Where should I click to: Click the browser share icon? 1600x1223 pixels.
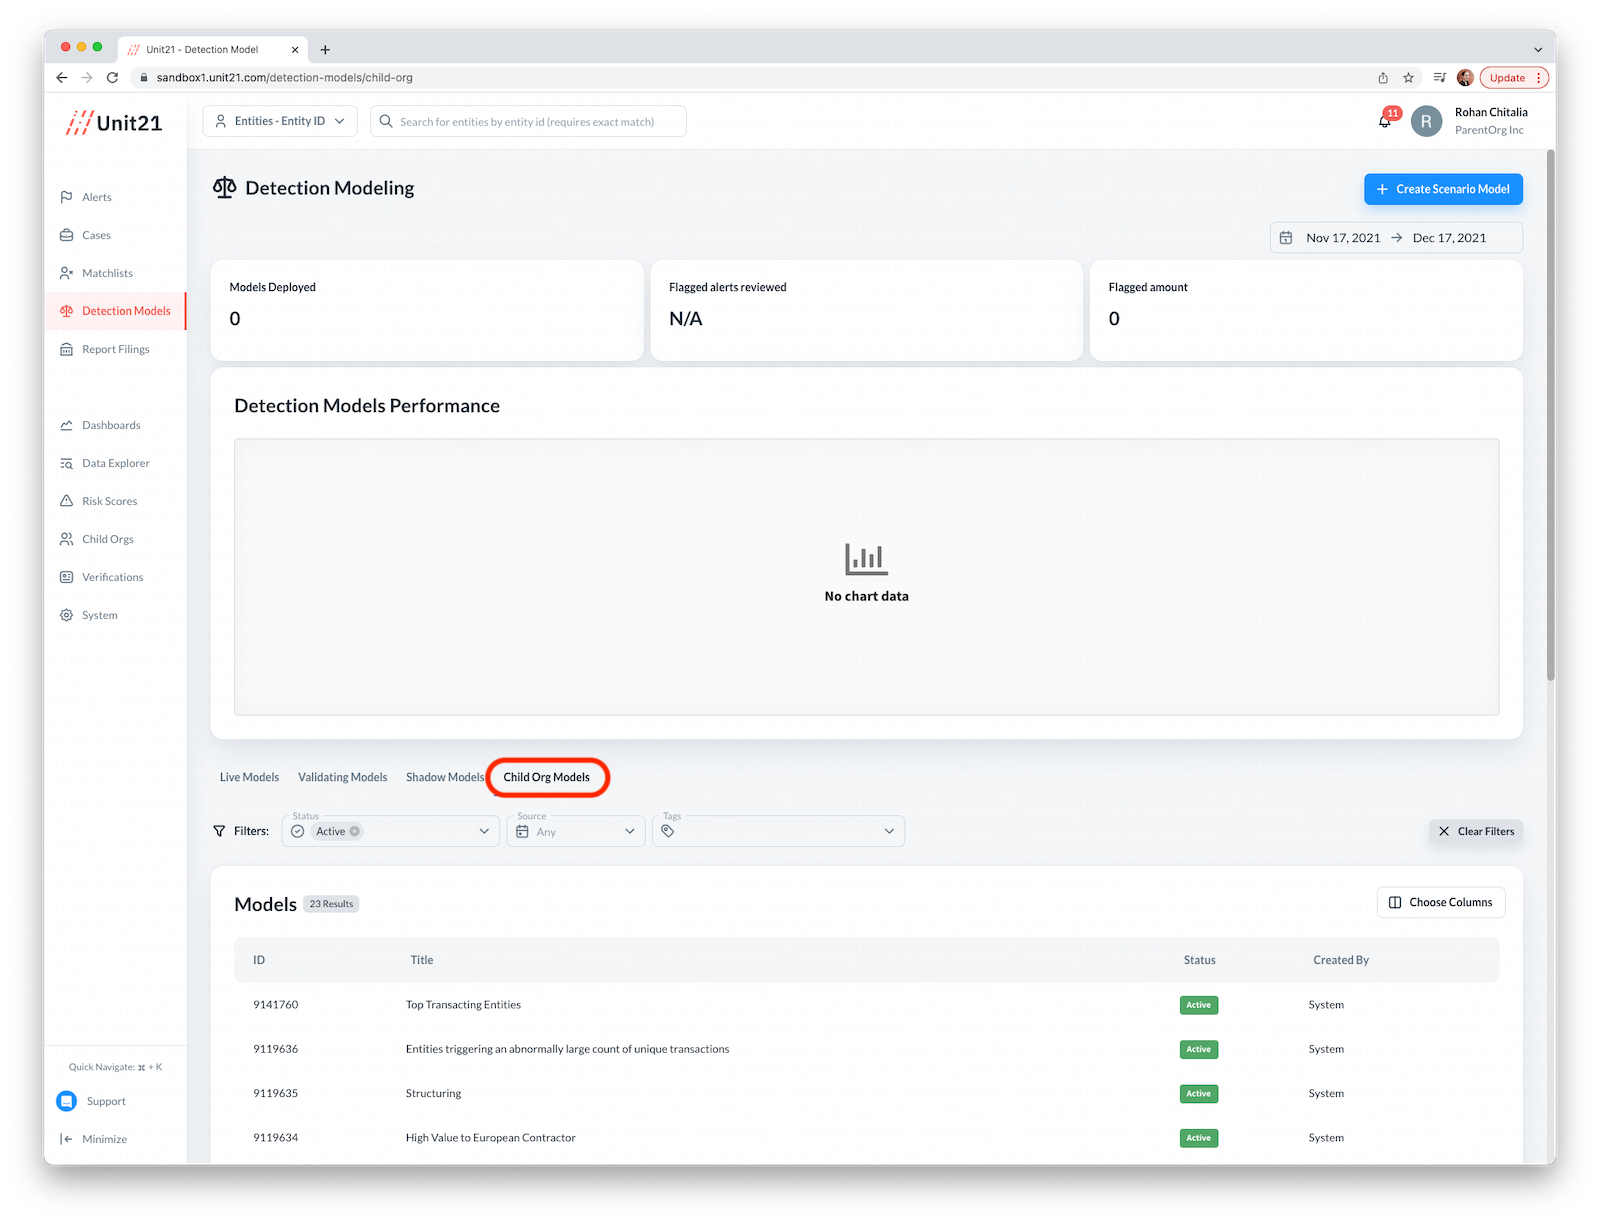1383,77
